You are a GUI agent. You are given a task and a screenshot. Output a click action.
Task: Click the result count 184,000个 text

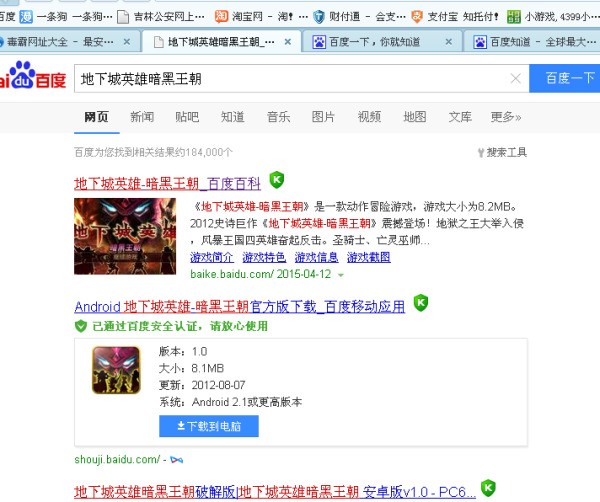pos(153,152)
